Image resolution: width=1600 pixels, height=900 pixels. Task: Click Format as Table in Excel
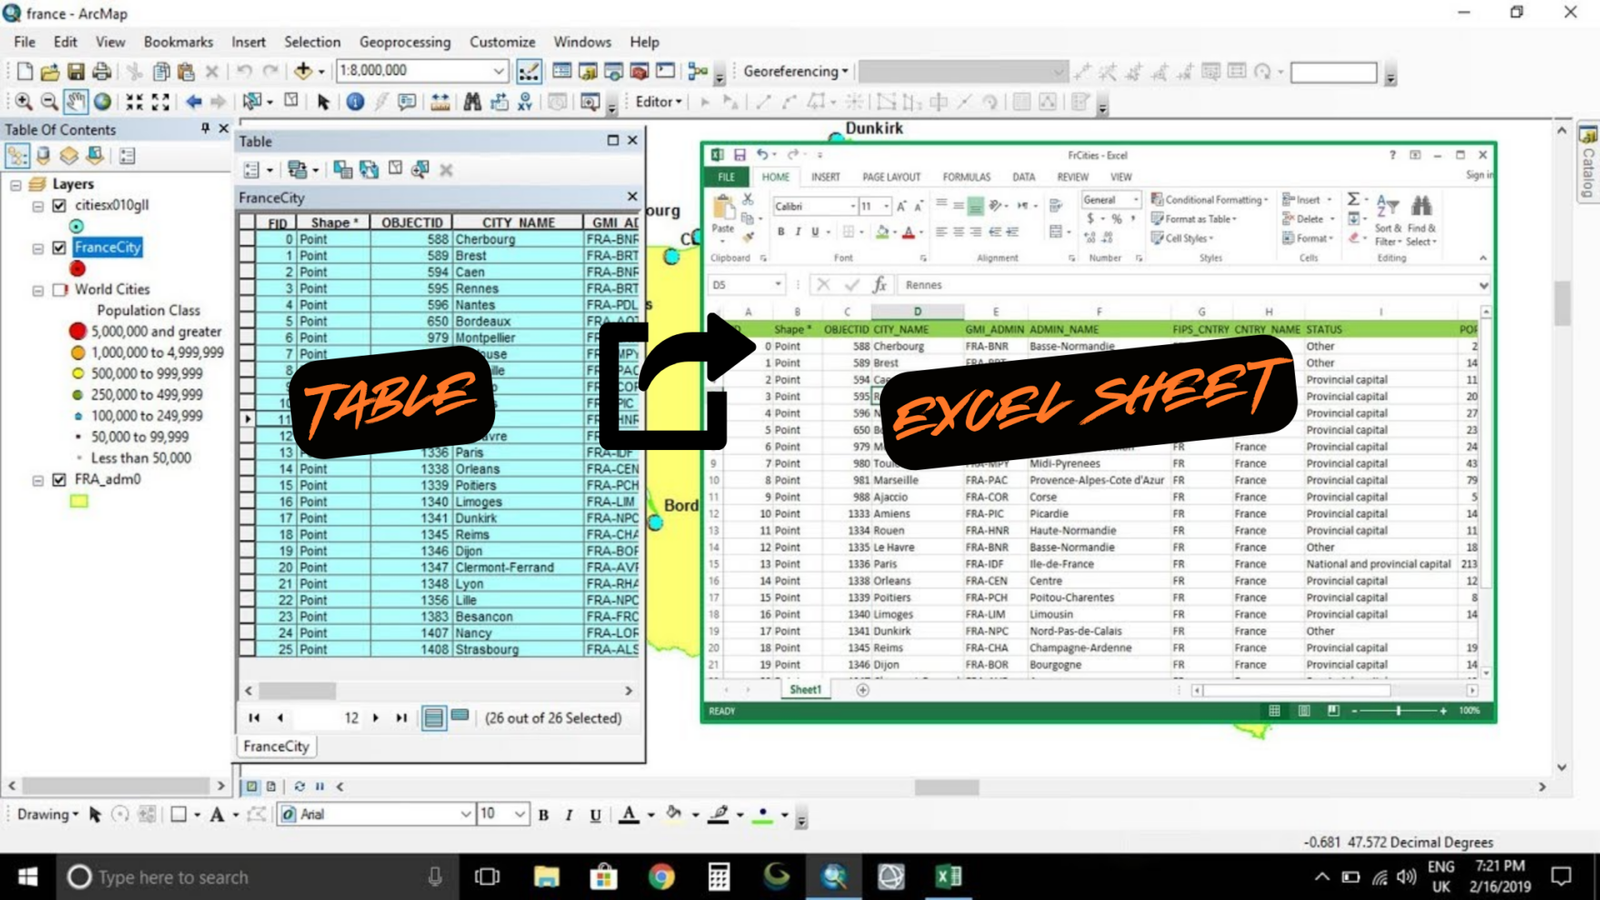click(x=1196, y=218)
